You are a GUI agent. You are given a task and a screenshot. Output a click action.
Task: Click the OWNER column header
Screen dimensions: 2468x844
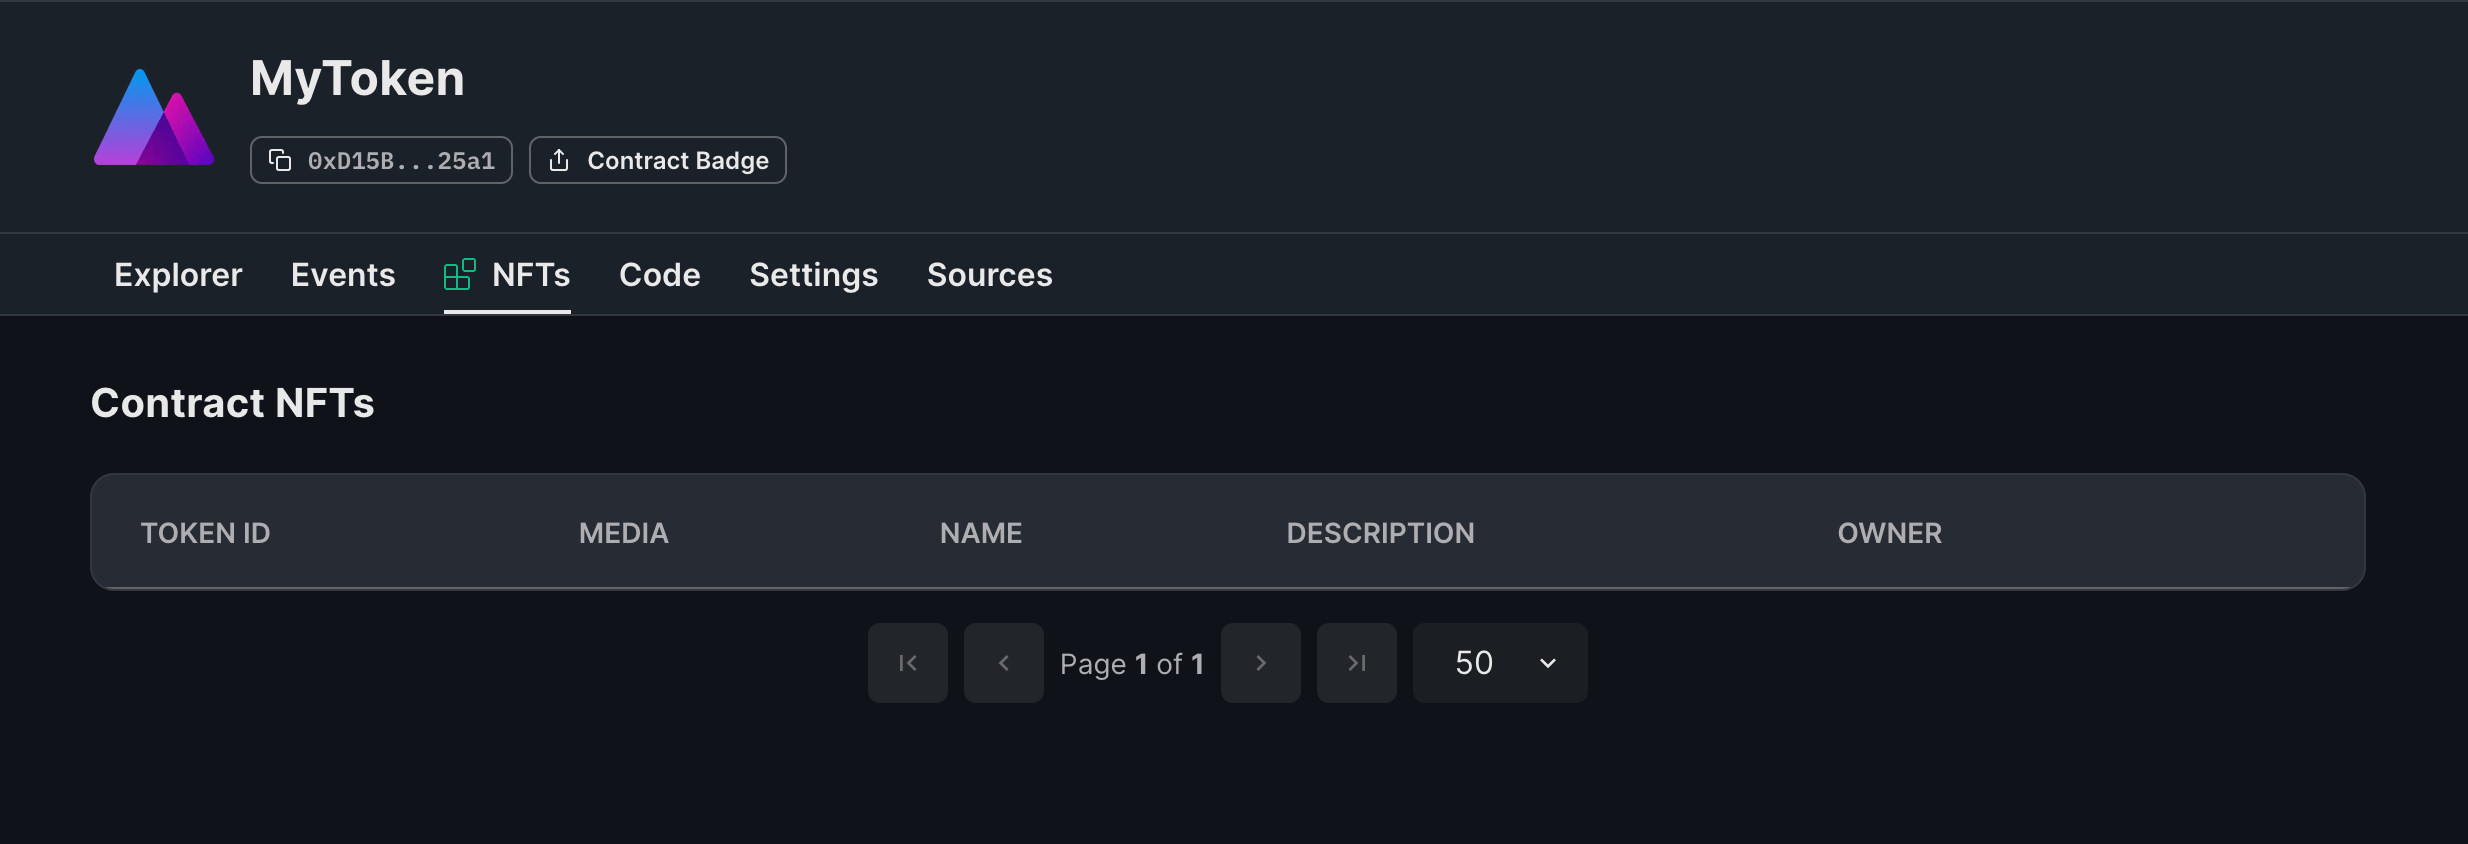(x=1888, y=532)
